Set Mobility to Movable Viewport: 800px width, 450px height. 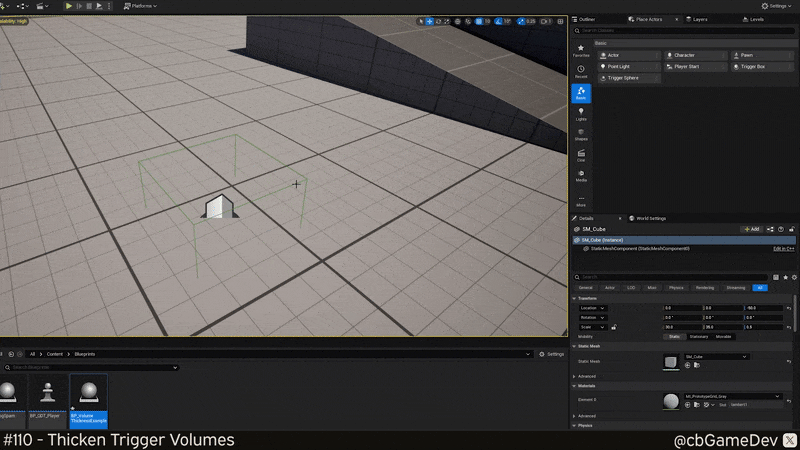tap(723, 337)
